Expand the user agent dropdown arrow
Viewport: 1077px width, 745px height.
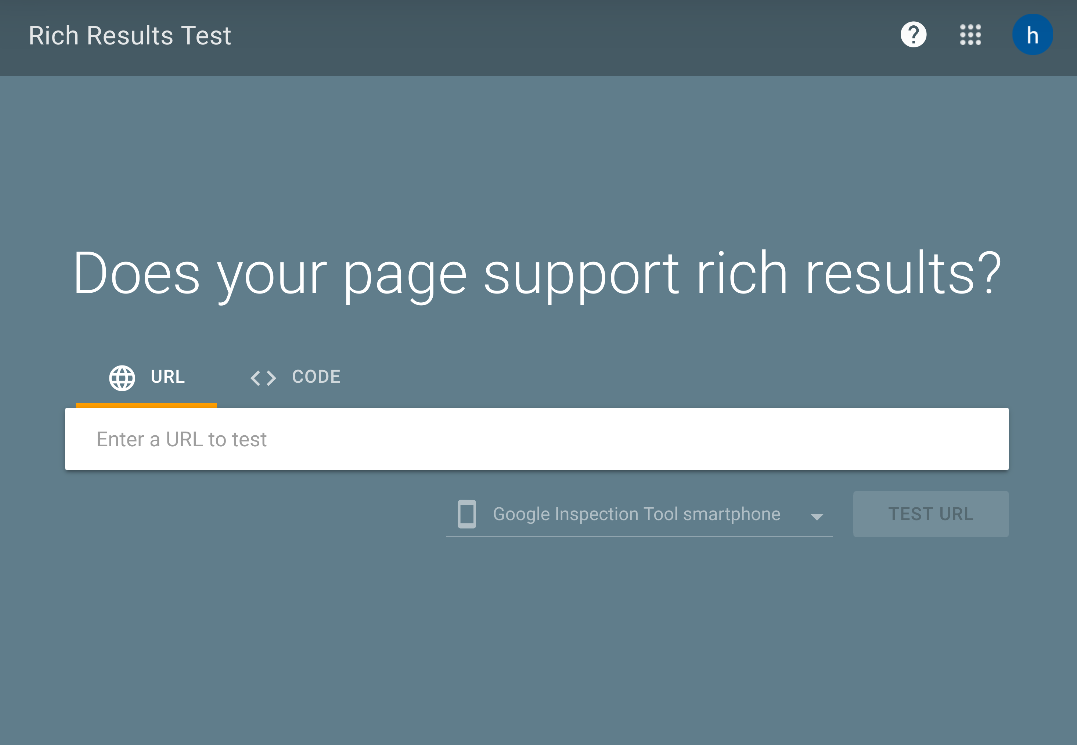[816, 516]
